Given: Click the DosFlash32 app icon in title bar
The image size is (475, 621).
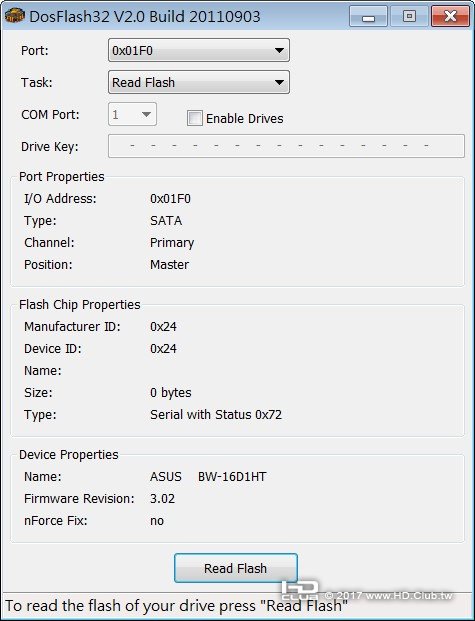Looking at the screenshot, I should pyautogui.click(x=15, y=16).
